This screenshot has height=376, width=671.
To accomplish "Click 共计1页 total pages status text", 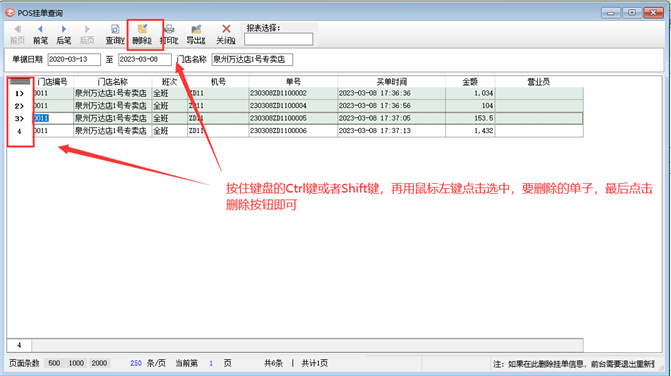I will click(x=315, y=363).
